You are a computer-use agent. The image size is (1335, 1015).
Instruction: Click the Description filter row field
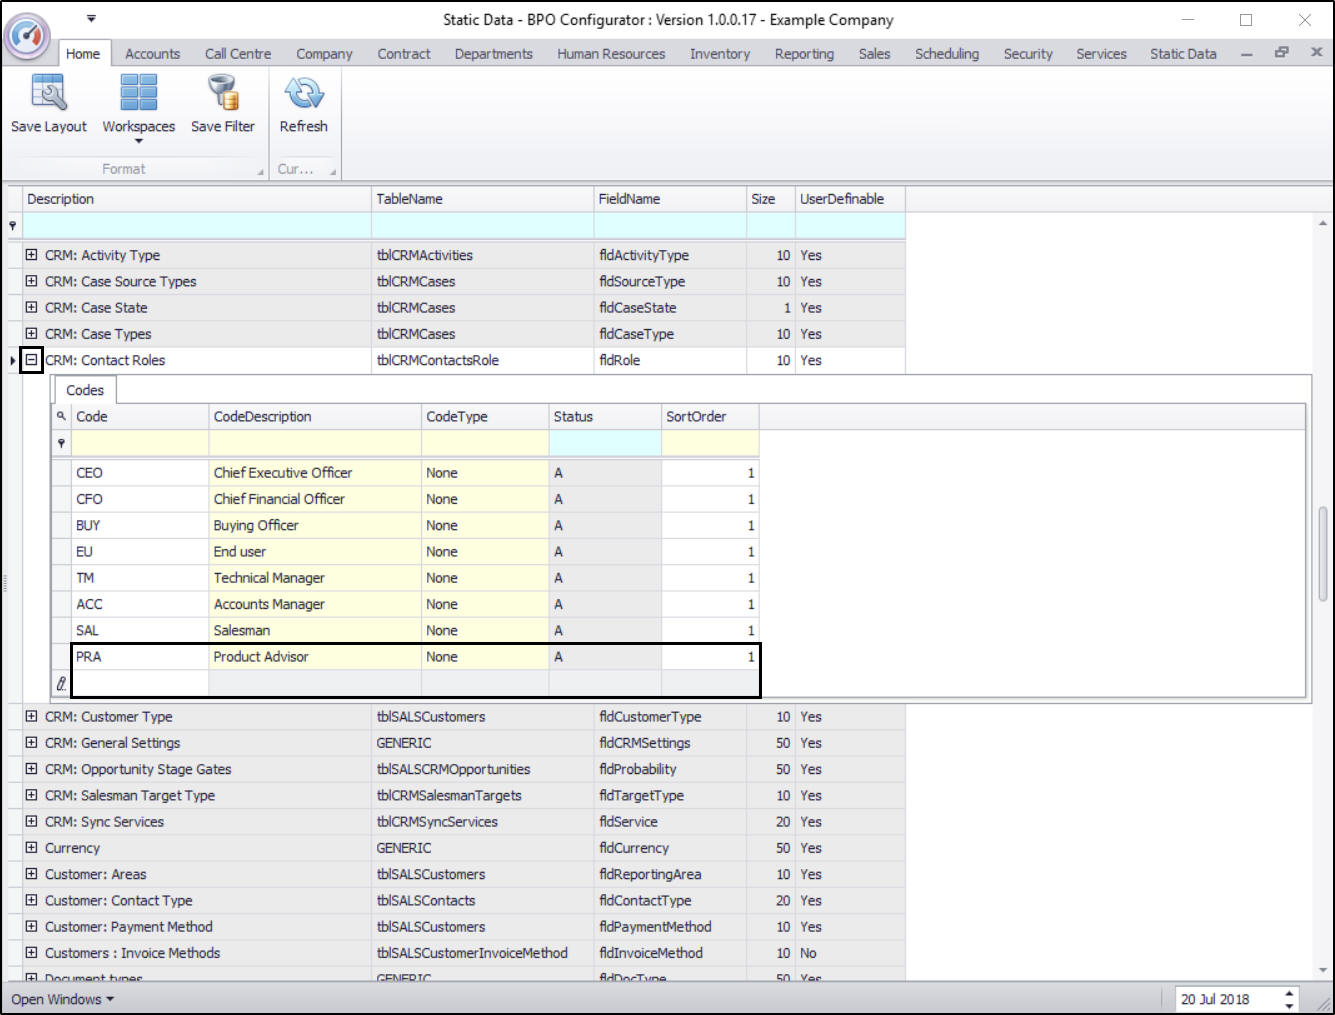196,226
